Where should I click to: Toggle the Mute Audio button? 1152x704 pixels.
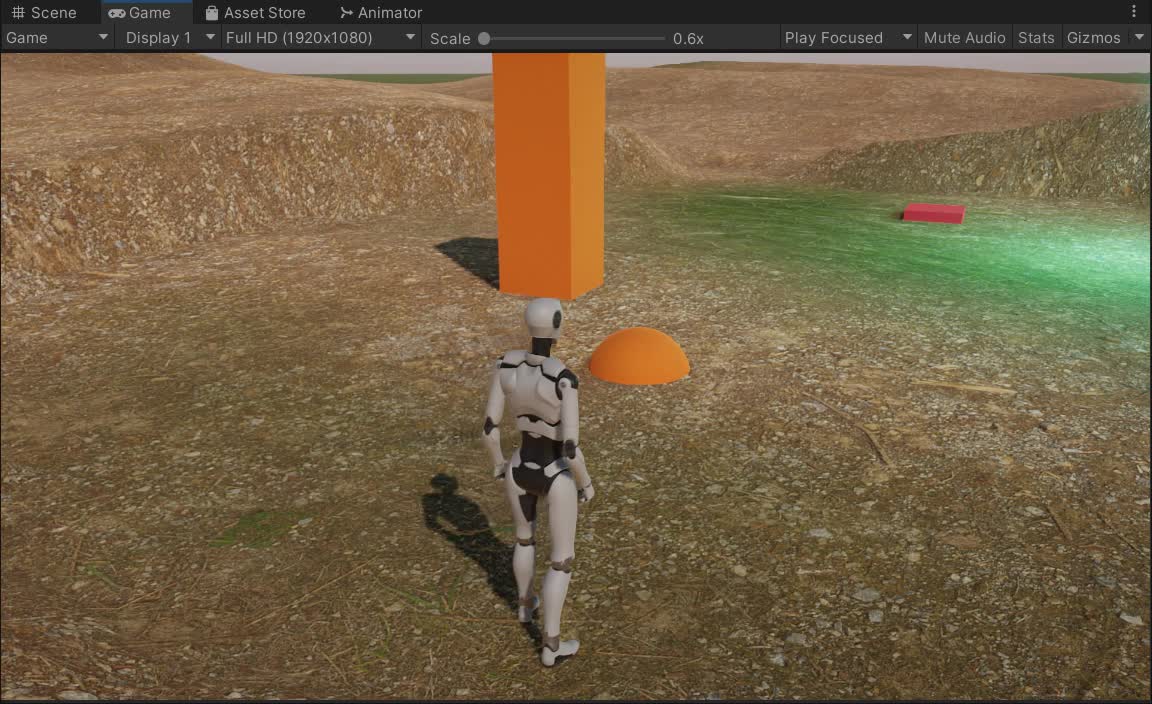pyautogui.click(x=964, y=38)
